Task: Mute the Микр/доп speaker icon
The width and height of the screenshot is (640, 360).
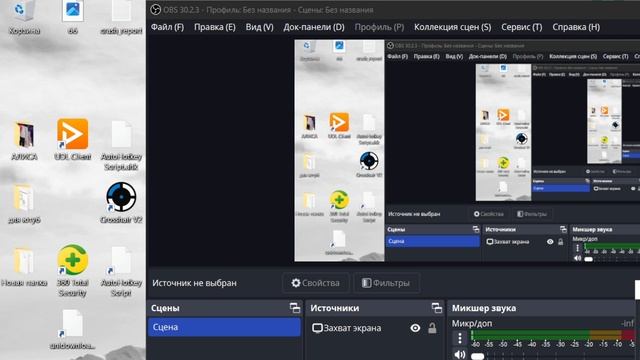Action: 460,355
